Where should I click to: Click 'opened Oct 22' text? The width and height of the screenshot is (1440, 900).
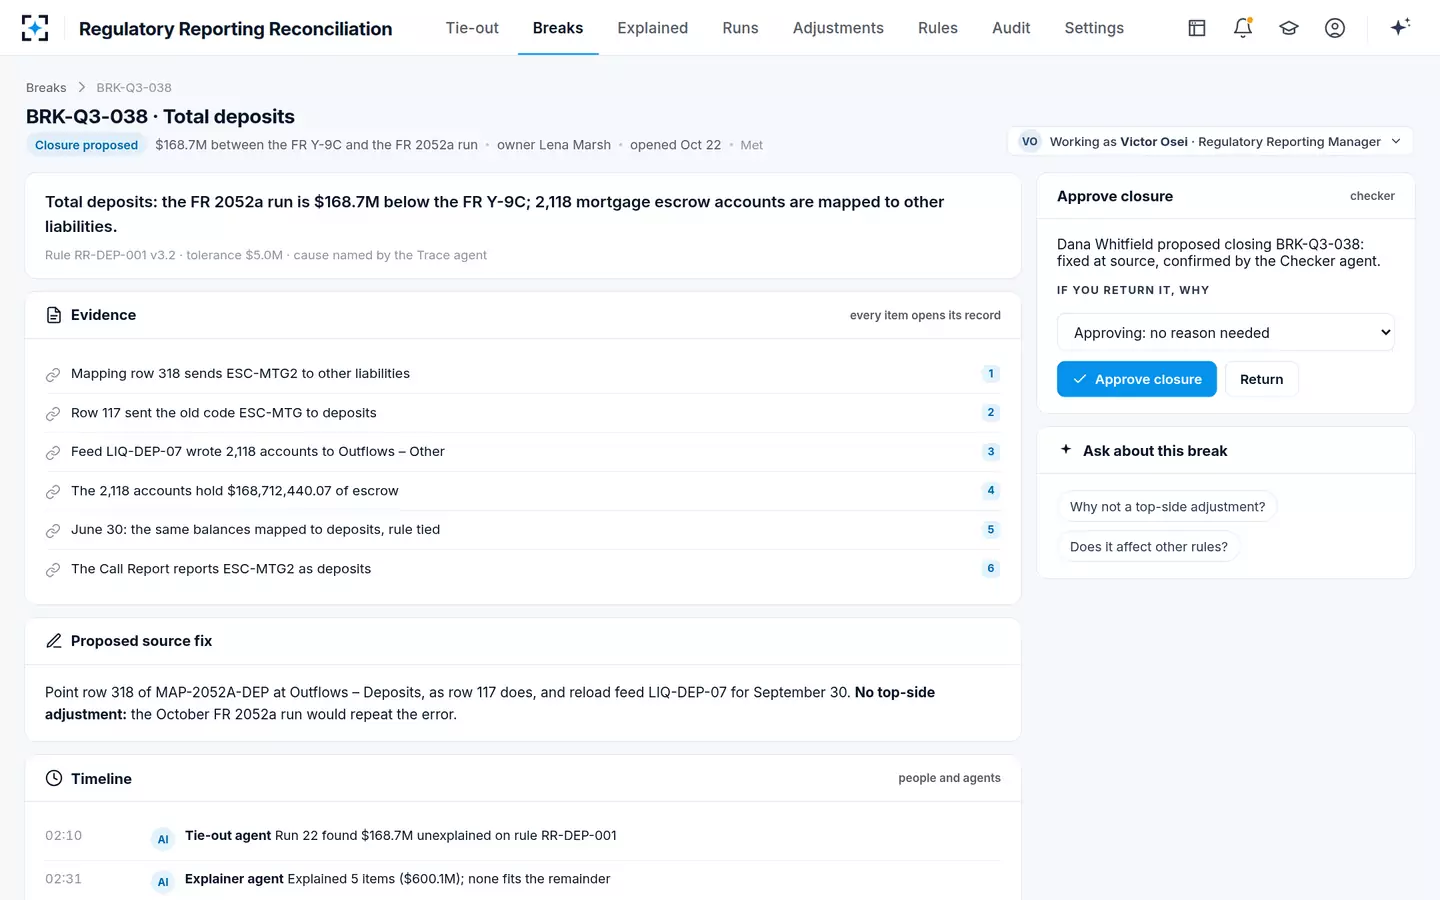(x=675, y=145)
